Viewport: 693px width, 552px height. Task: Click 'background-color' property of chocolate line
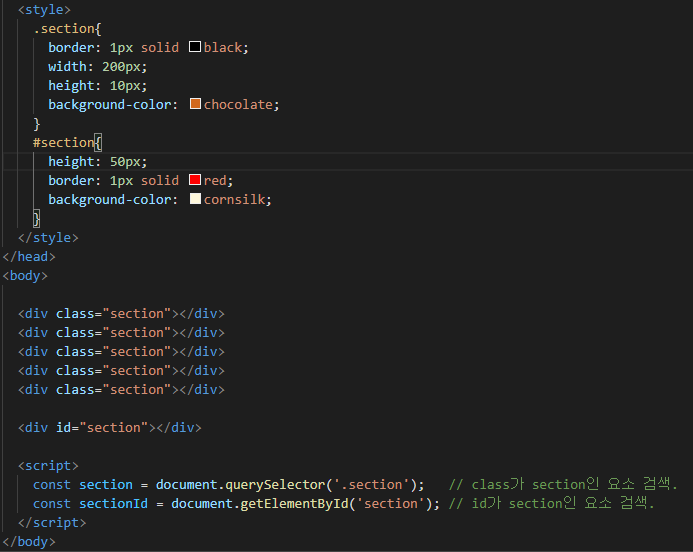pos(110,105)
